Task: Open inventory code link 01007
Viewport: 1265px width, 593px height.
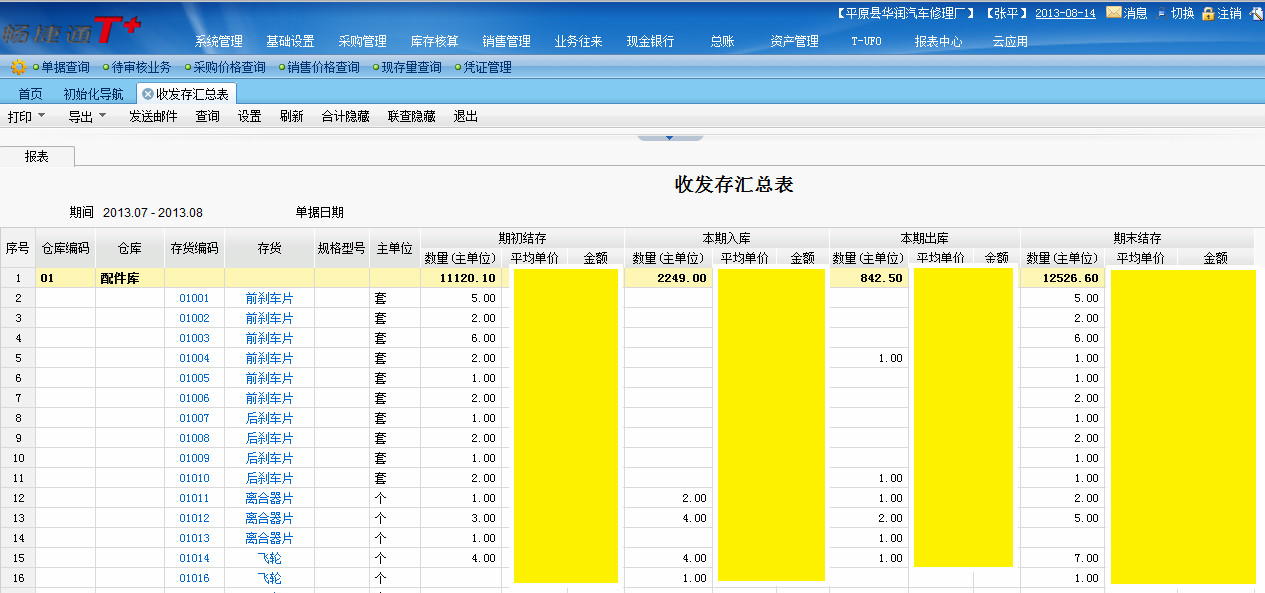Action: [x=194, y=418]
